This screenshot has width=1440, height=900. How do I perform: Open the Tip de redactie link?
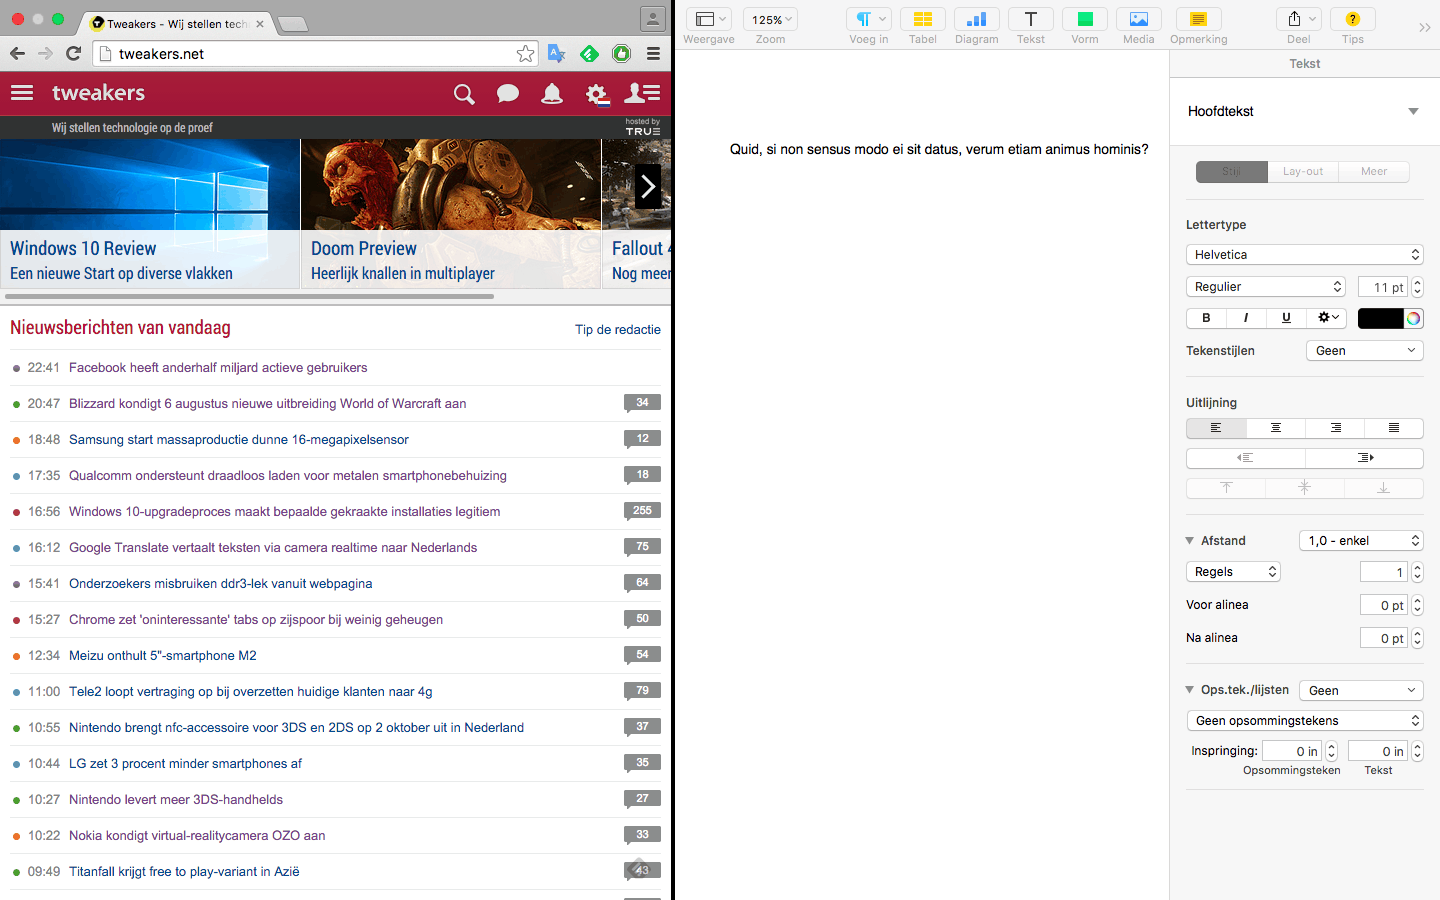pyautogui.click(x=618, y=329)
